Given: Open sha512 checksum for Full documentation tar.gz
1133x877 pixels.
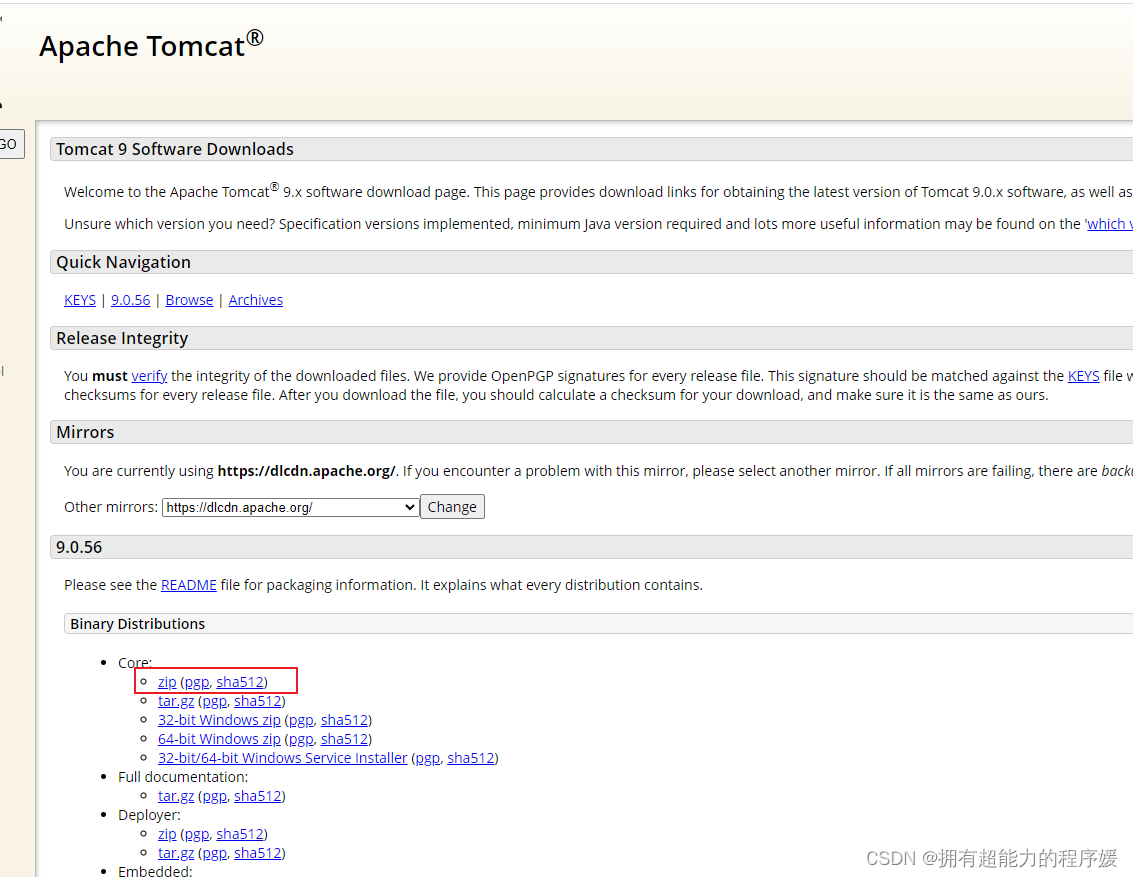Looking at the screenshot, I should pos(258,795).
